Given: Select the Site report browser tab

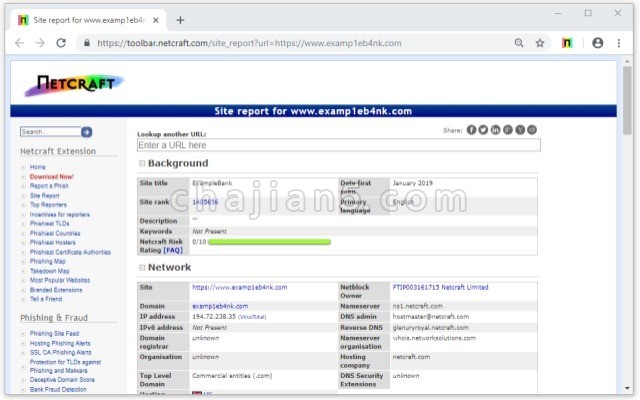Looking at the screenshot, I should pyautogui.click(x=89, y=20).
